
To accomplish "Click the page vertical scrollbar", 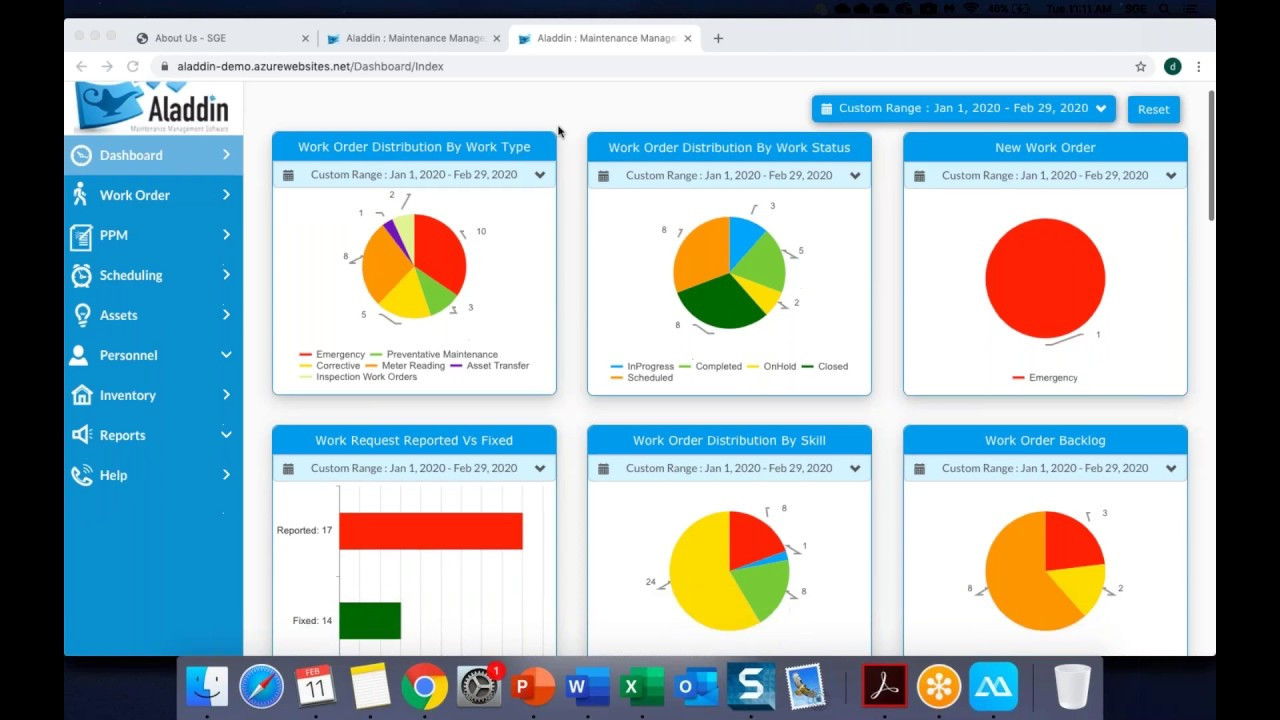I will point(1211,155).
